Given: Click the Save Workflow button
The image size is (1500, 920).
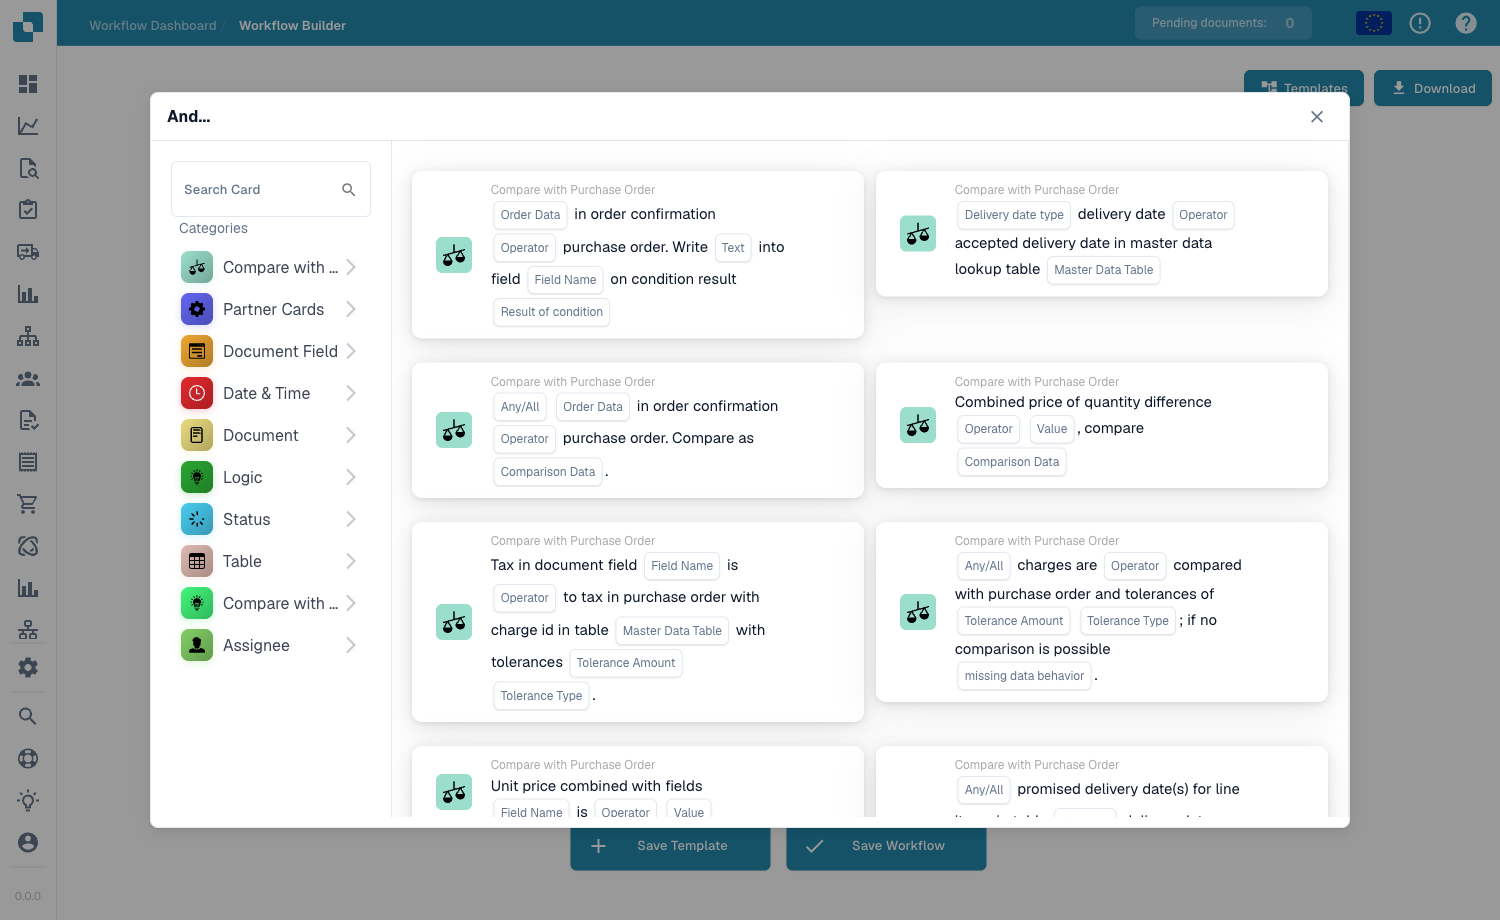Looking at the screenshot, I should coord(887,846).
